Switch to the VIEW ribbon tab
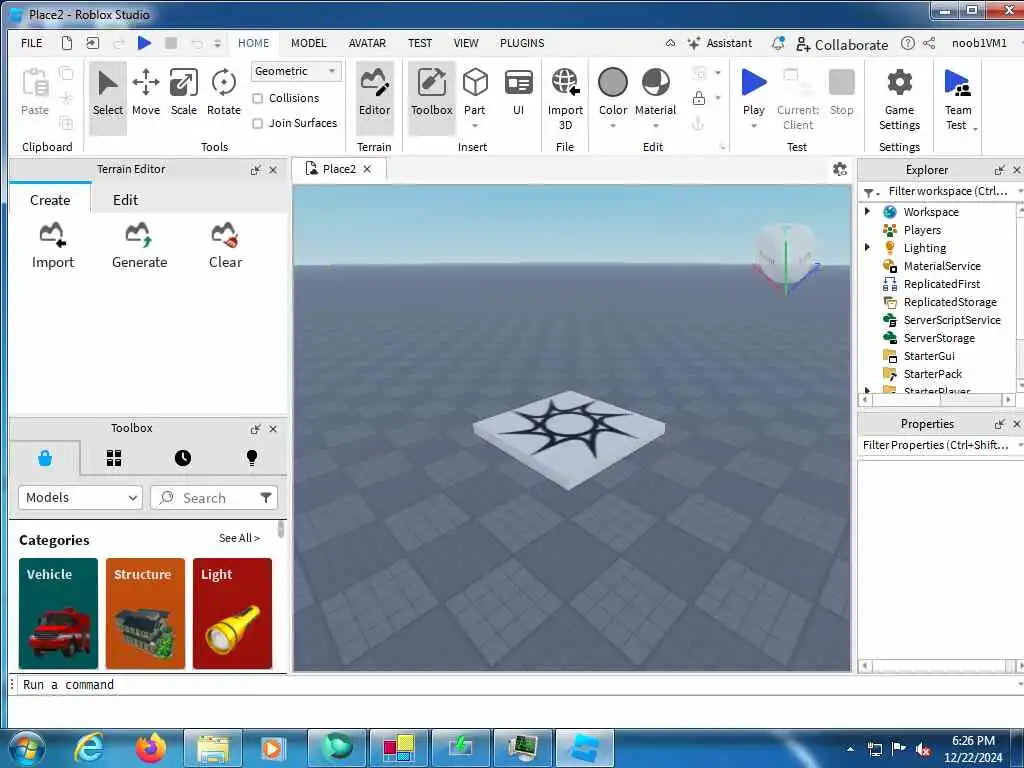This screenshot has height=768, width=1024. click(466, 43)
